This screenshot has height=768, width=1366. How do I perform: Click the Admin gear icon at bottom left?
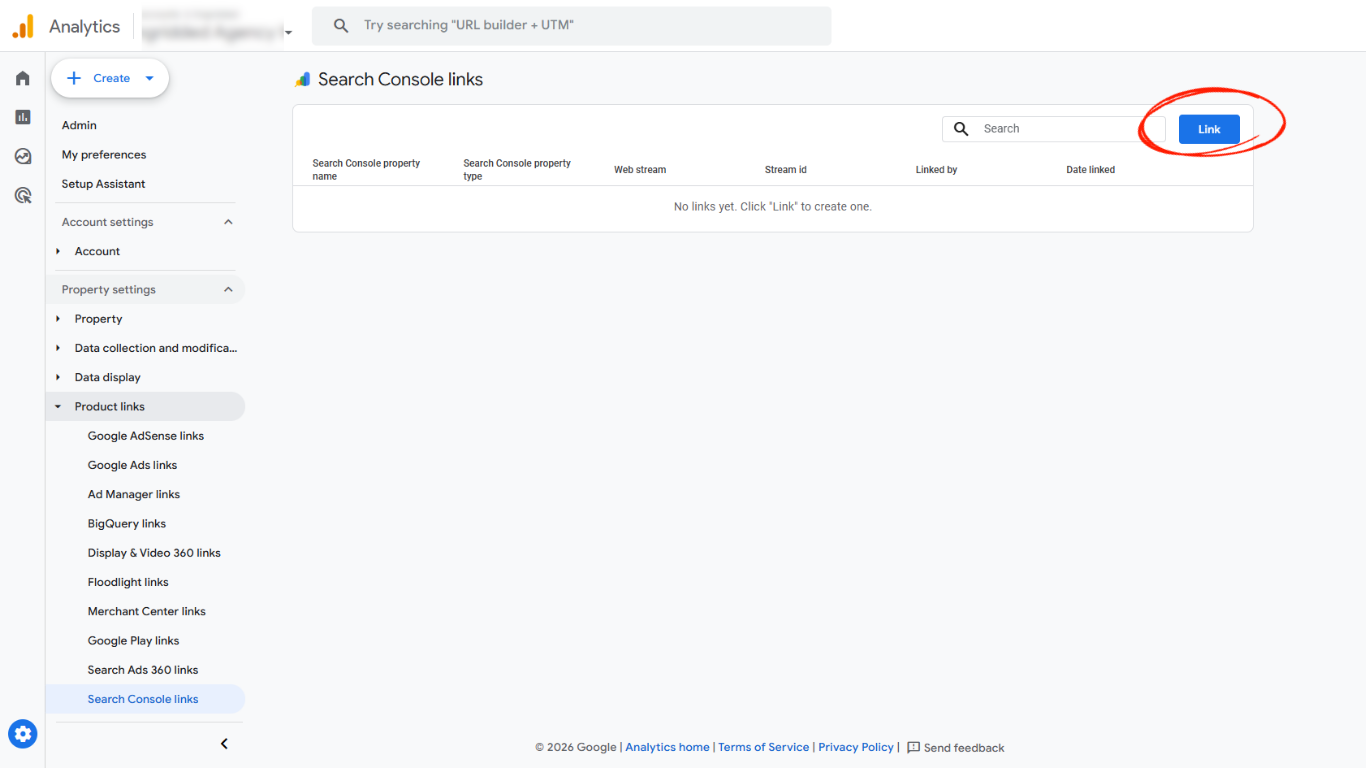[22, 733]
